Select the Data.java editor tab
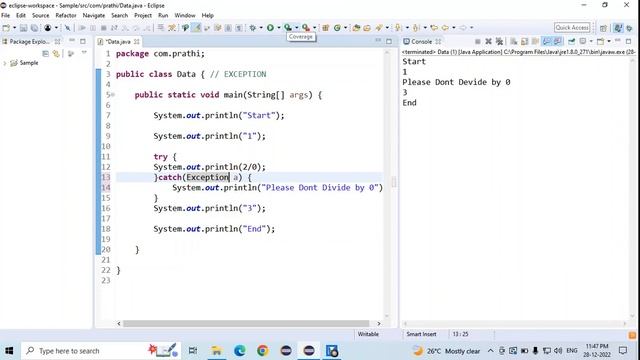This screenshot has width=640, height=360. pyautogui.click(x=118, y=42)
